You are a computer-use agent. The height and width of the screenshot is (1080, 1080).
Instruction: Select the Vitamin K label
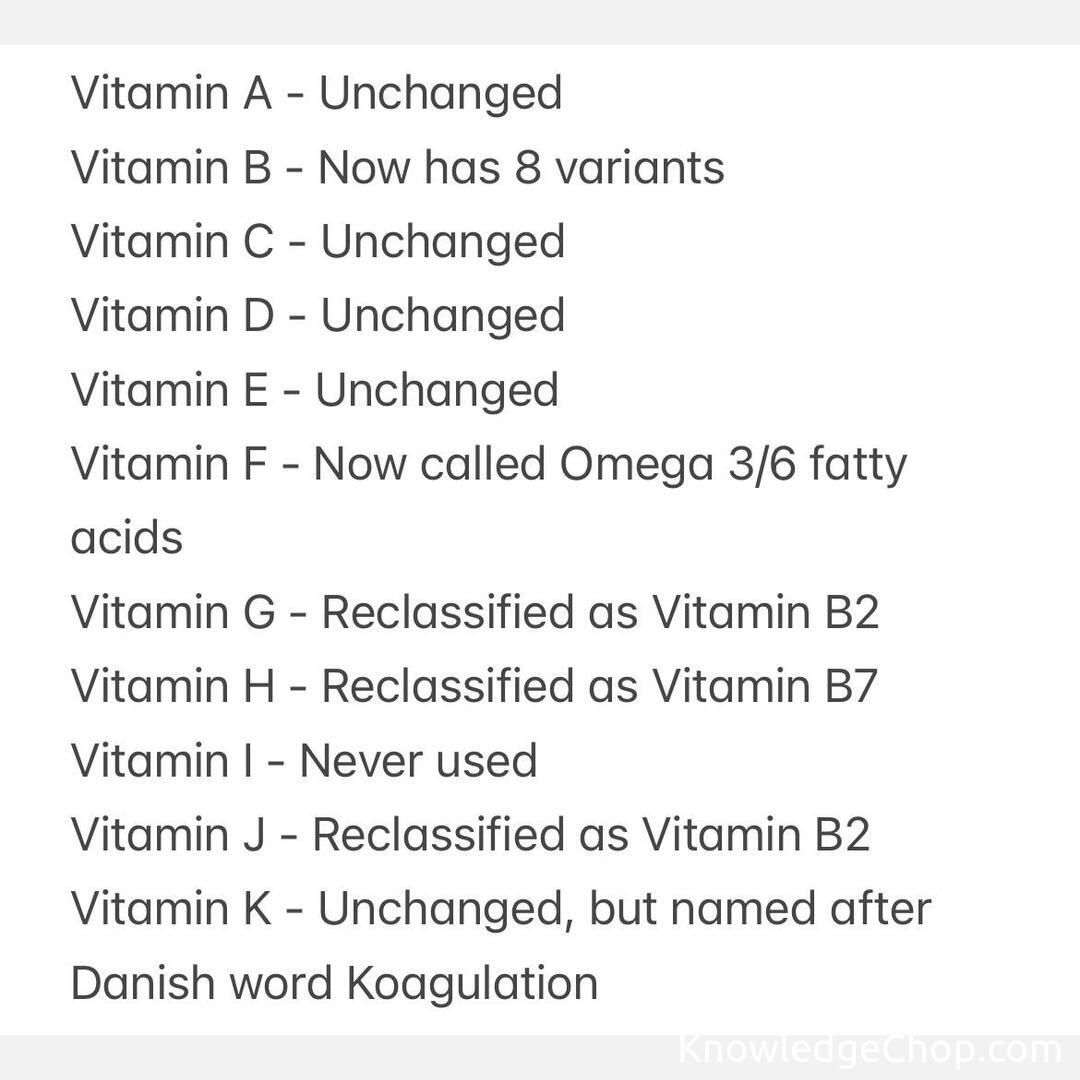(x=171, y=908)
